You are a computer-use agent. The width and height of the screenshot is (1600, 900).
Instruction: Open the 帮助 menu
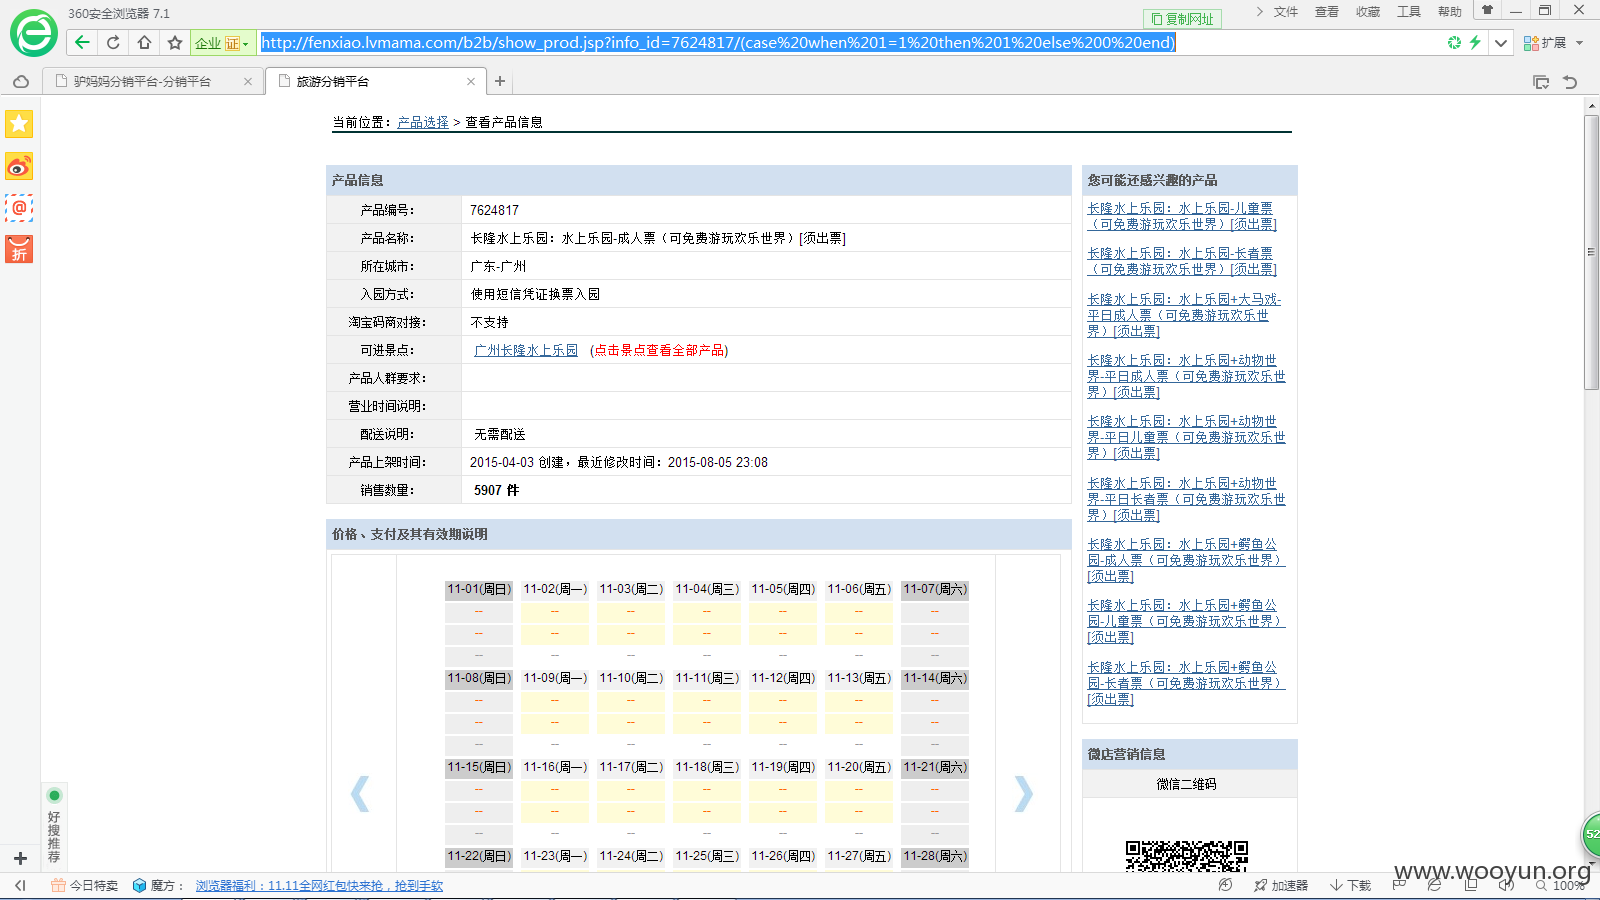coord(1450,12)
